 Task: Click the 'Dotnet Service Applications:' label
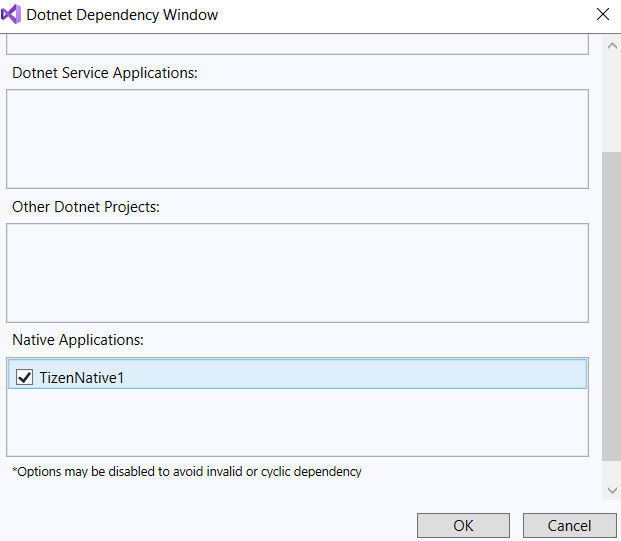click(x=104, y=73)
